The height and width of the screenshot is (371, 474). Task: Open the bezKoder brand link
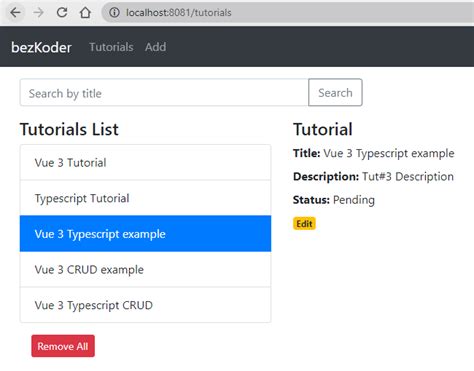[41, 47]
